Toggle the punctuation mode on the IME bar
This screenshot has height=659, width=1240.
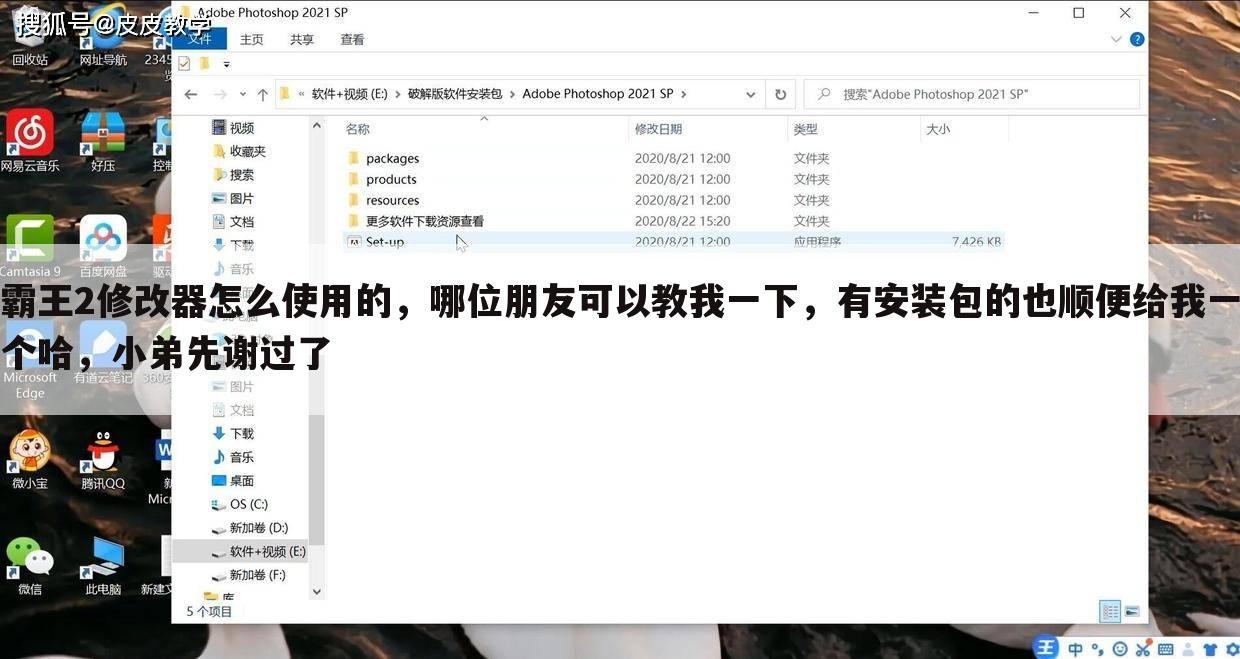pos(1097,649)
